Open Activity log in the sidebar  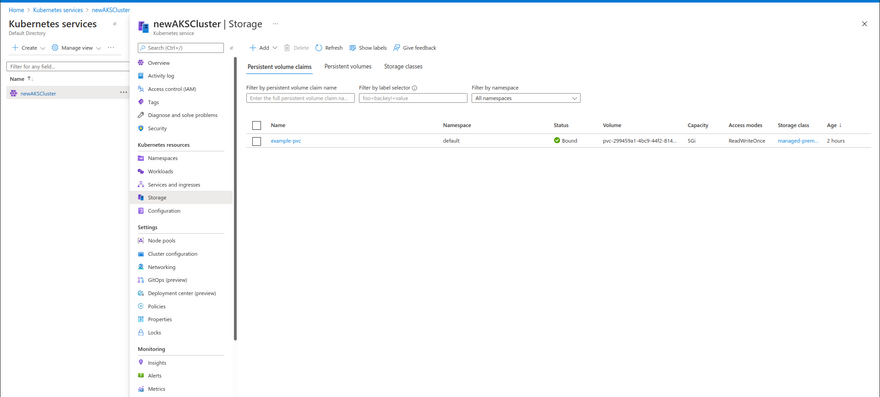(x=161, y=76)
